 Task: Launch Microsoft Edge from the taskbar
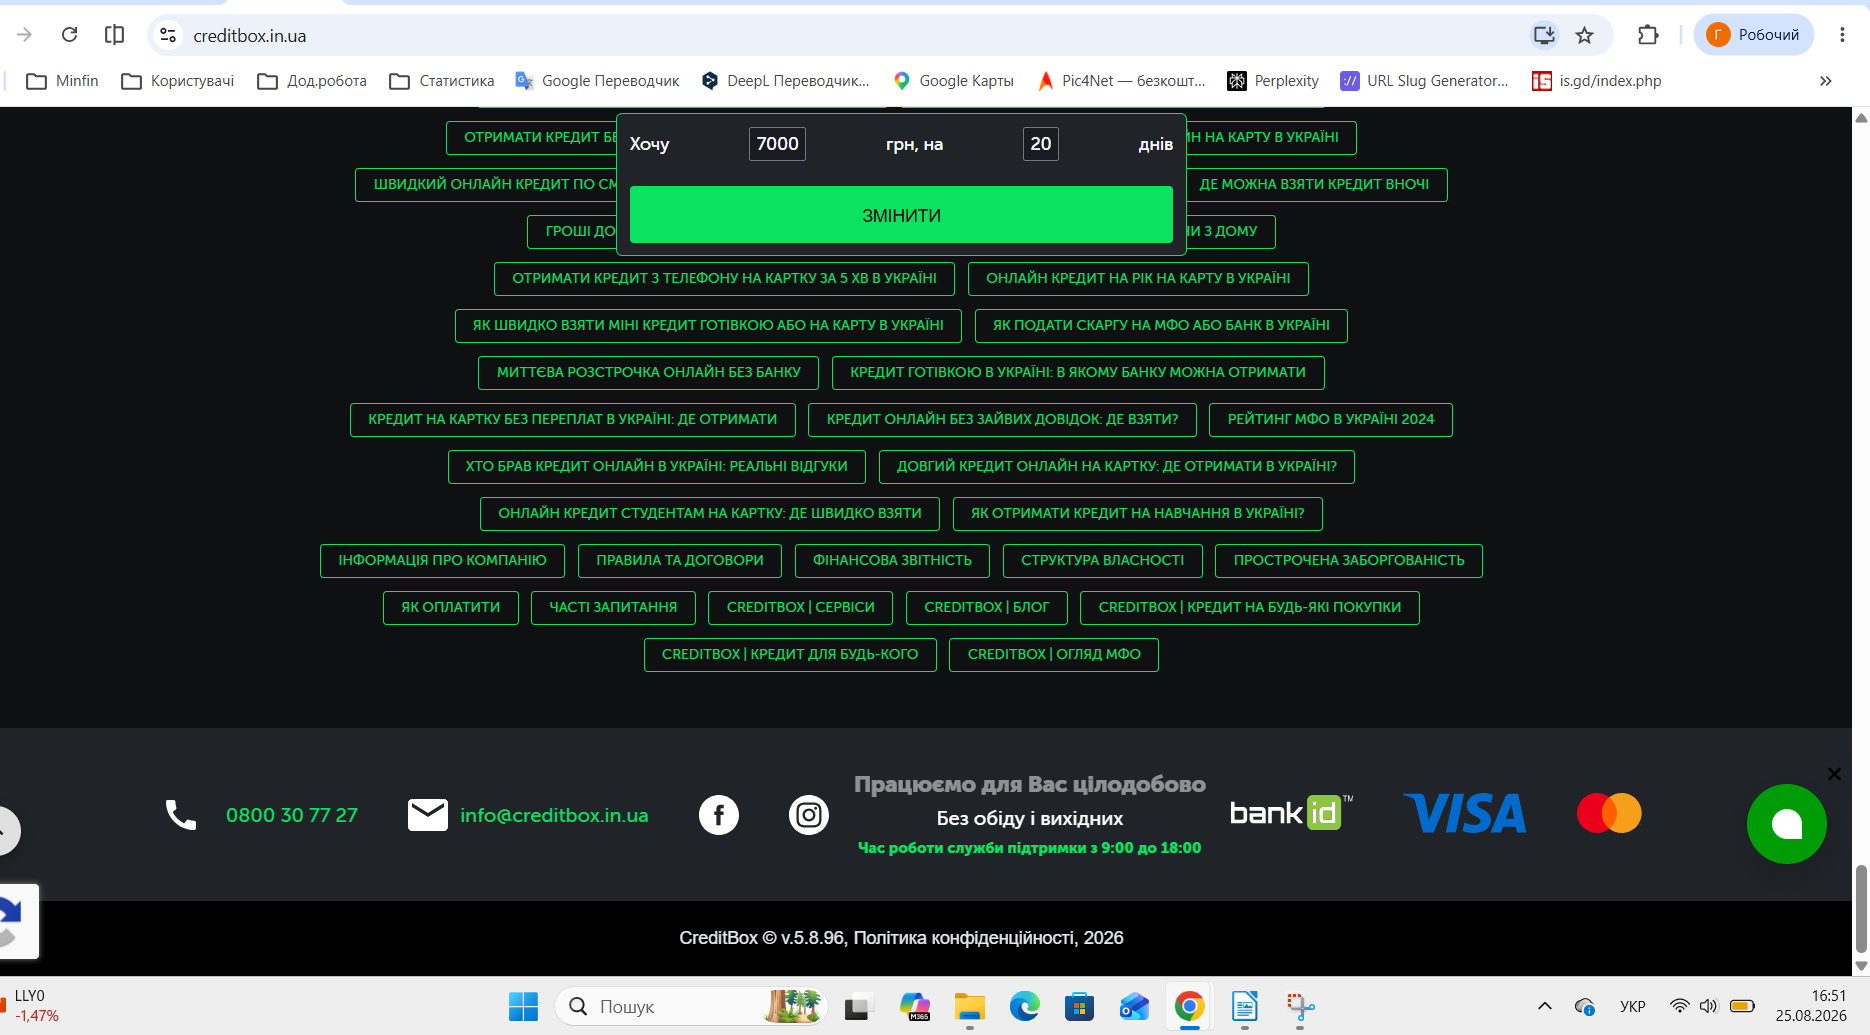click(x=1025, y=1007)
